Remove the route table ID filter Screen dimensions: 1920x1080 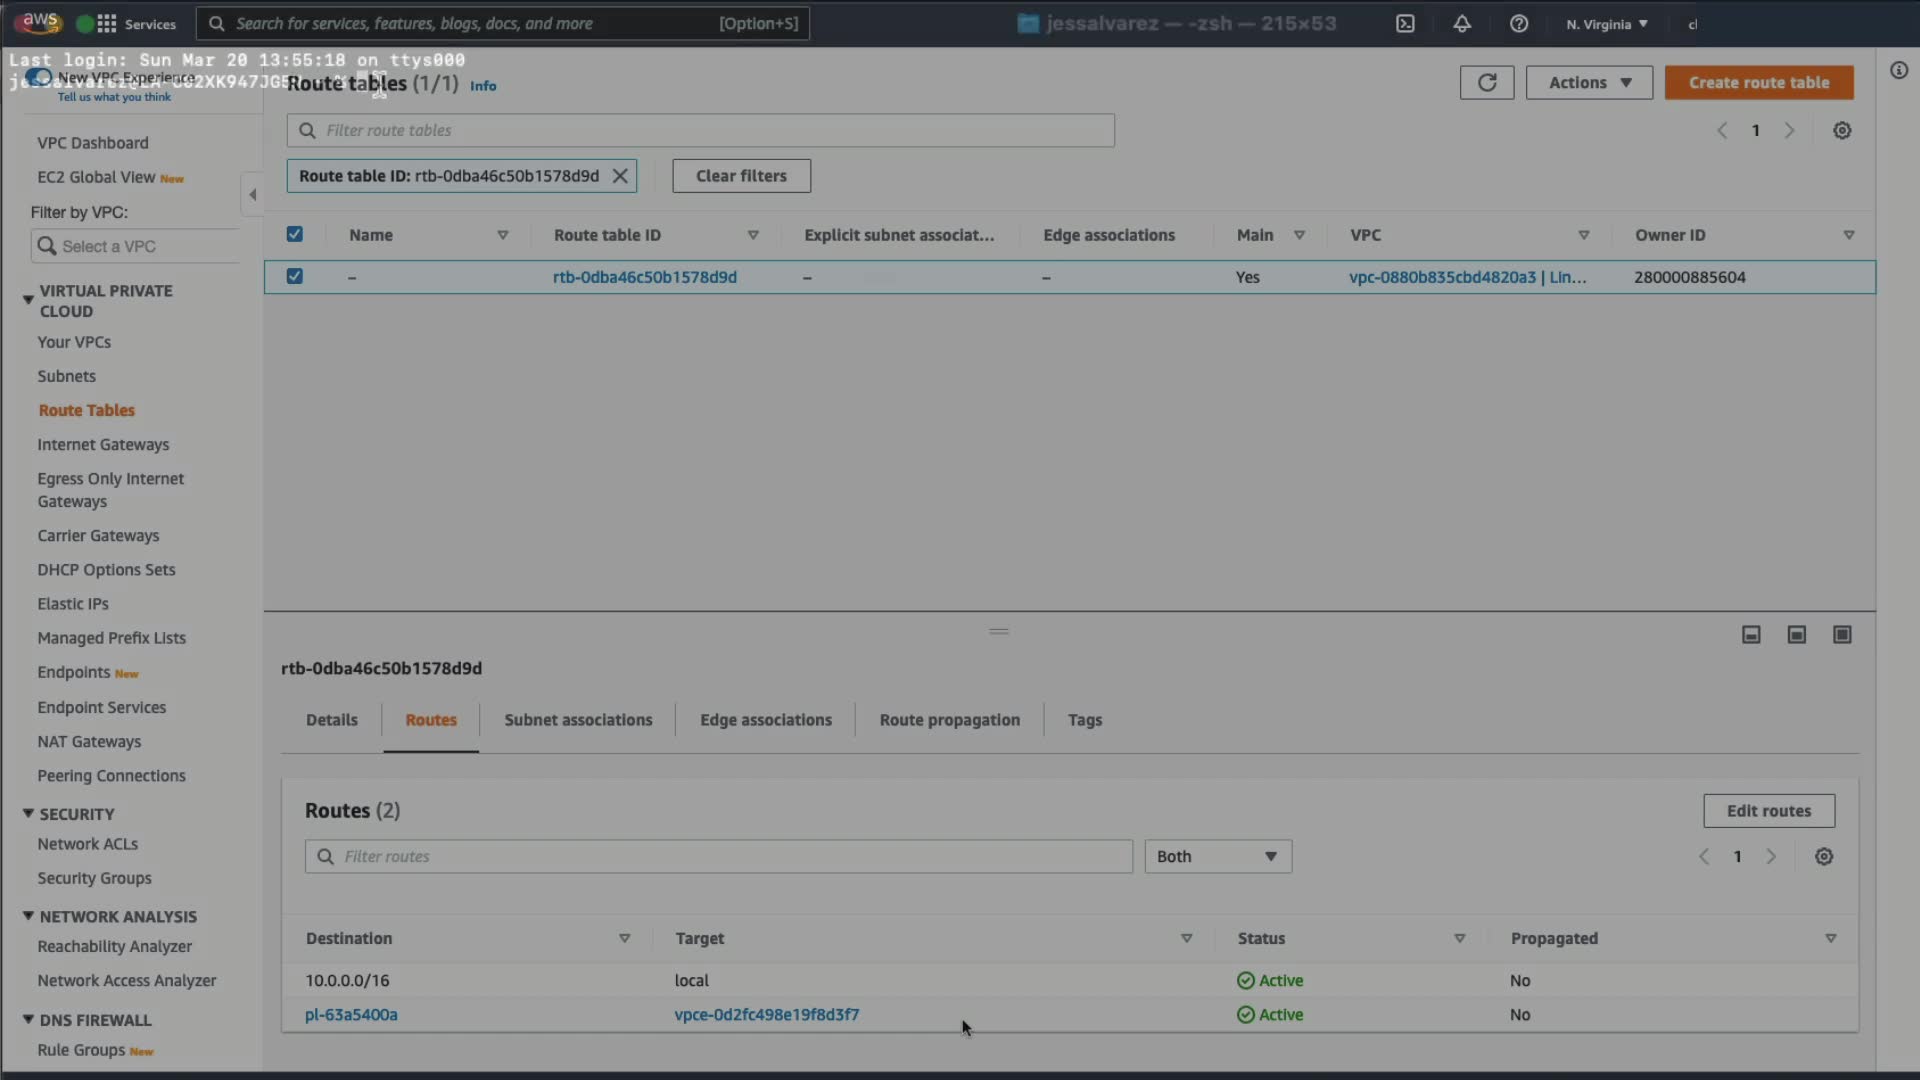coord(620,176)
